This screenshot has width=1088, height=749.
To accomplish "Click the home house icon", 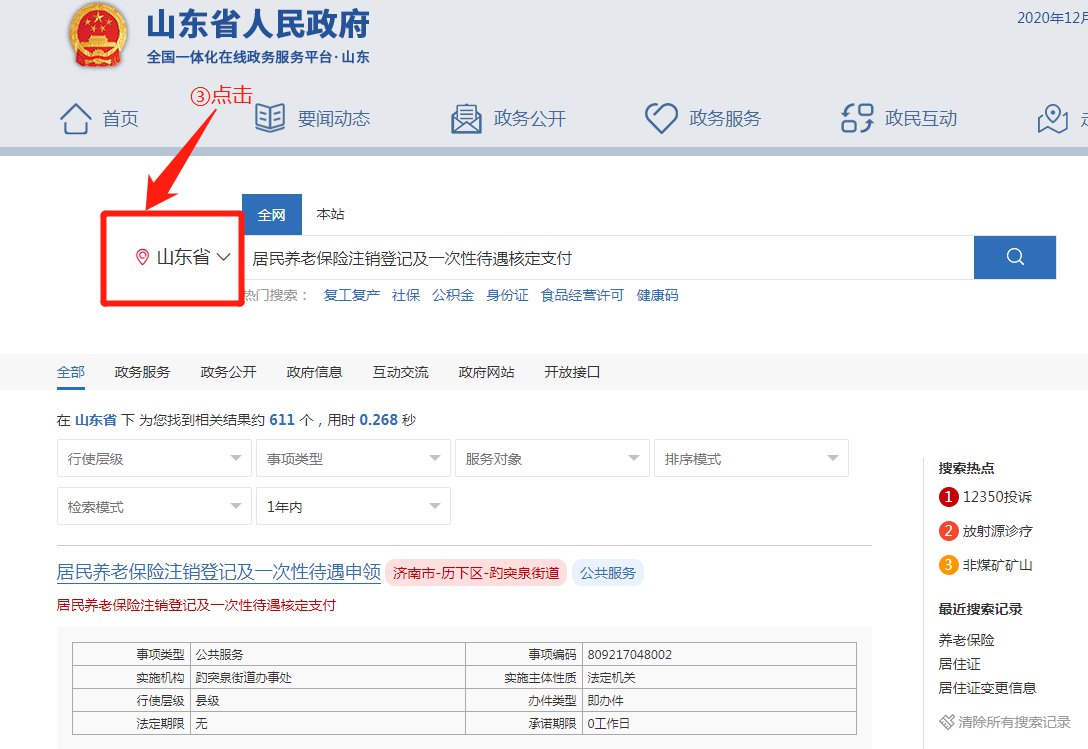I will point(76,119).
